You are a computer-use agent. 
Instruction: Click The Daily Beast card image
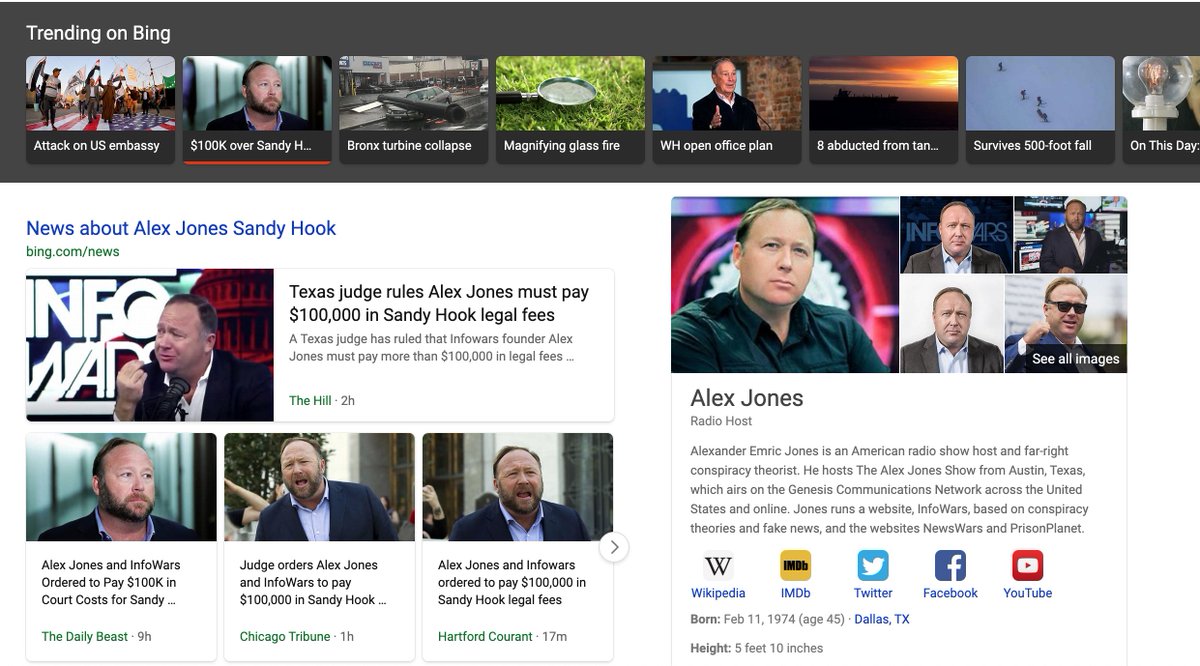[121, 487]
